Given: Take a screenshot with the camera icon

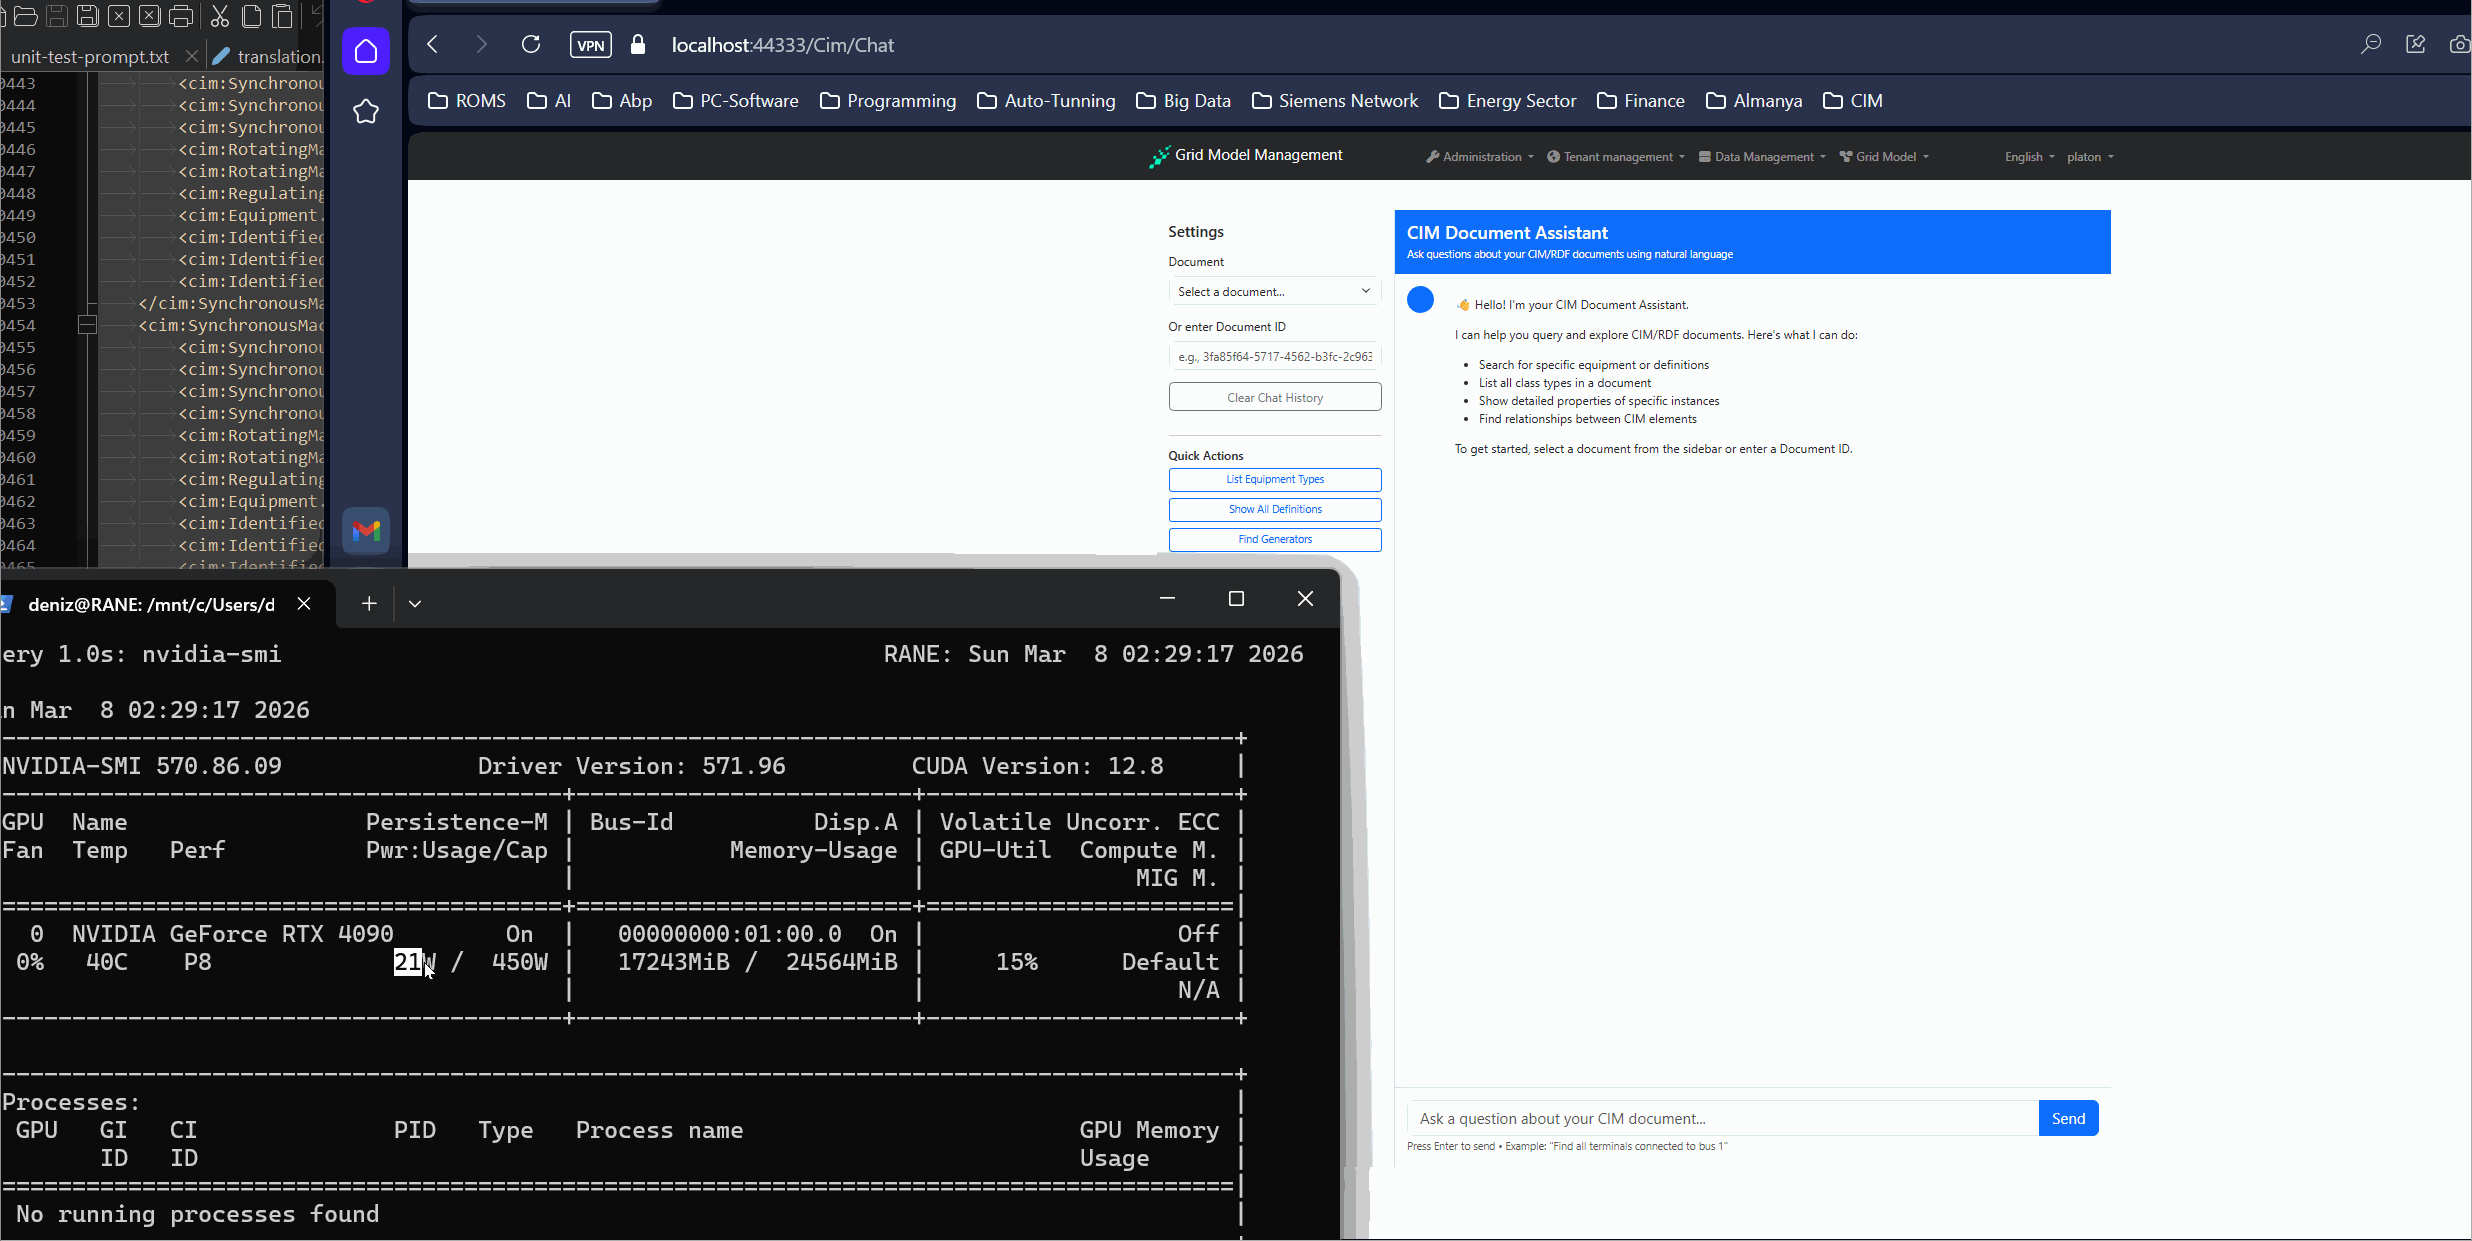Looking at the screenshot, I should click(x=2461, y=45).
